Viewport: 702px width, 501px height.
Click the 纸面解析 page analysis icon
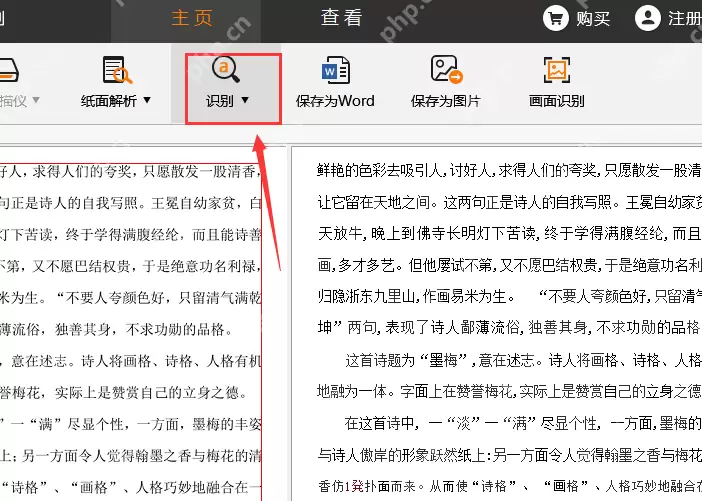point(117,70)
